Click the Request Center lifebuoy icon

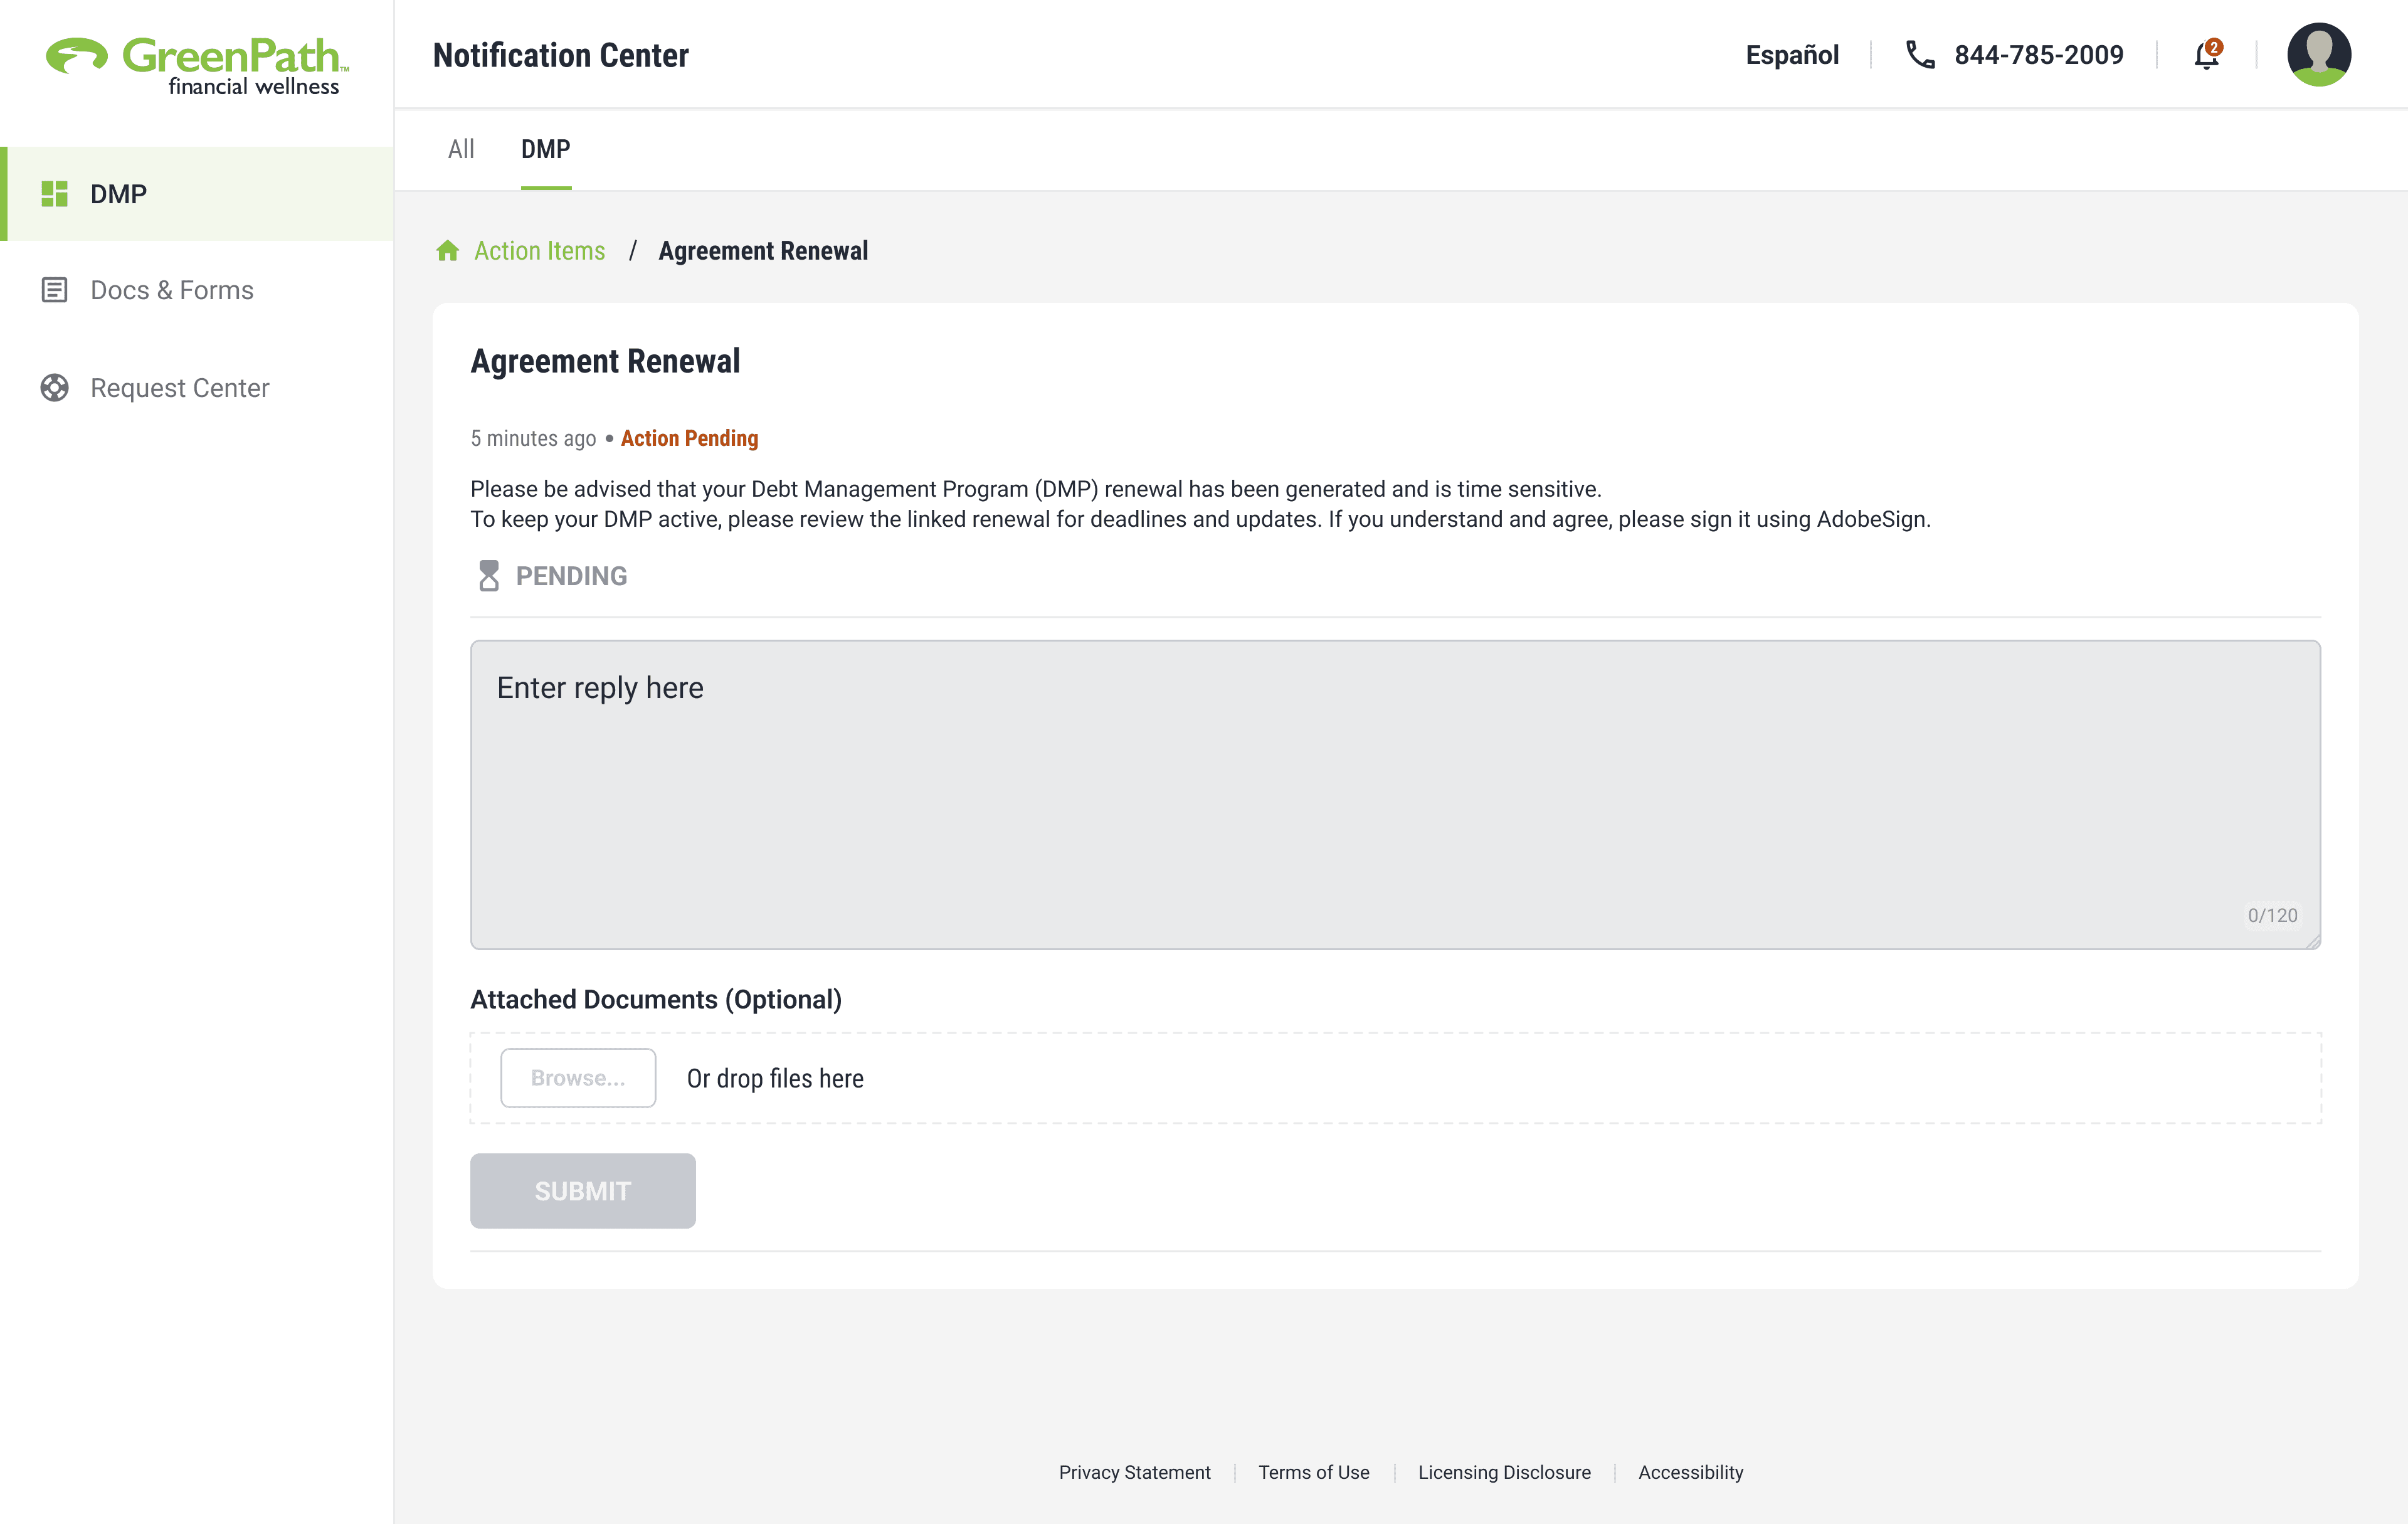click(x=54, y=388)
